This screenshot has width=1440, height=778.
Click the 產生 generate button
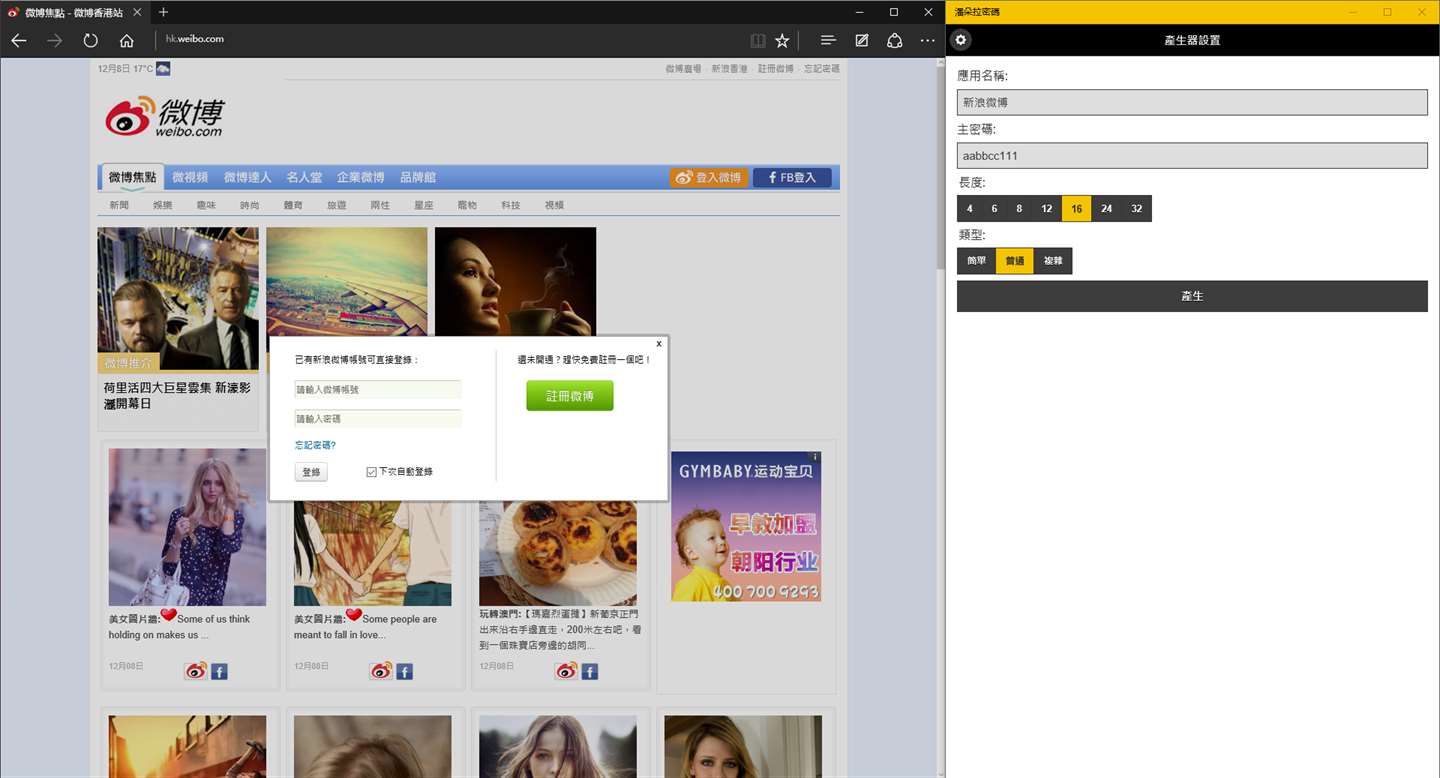tap(1192, 296)
